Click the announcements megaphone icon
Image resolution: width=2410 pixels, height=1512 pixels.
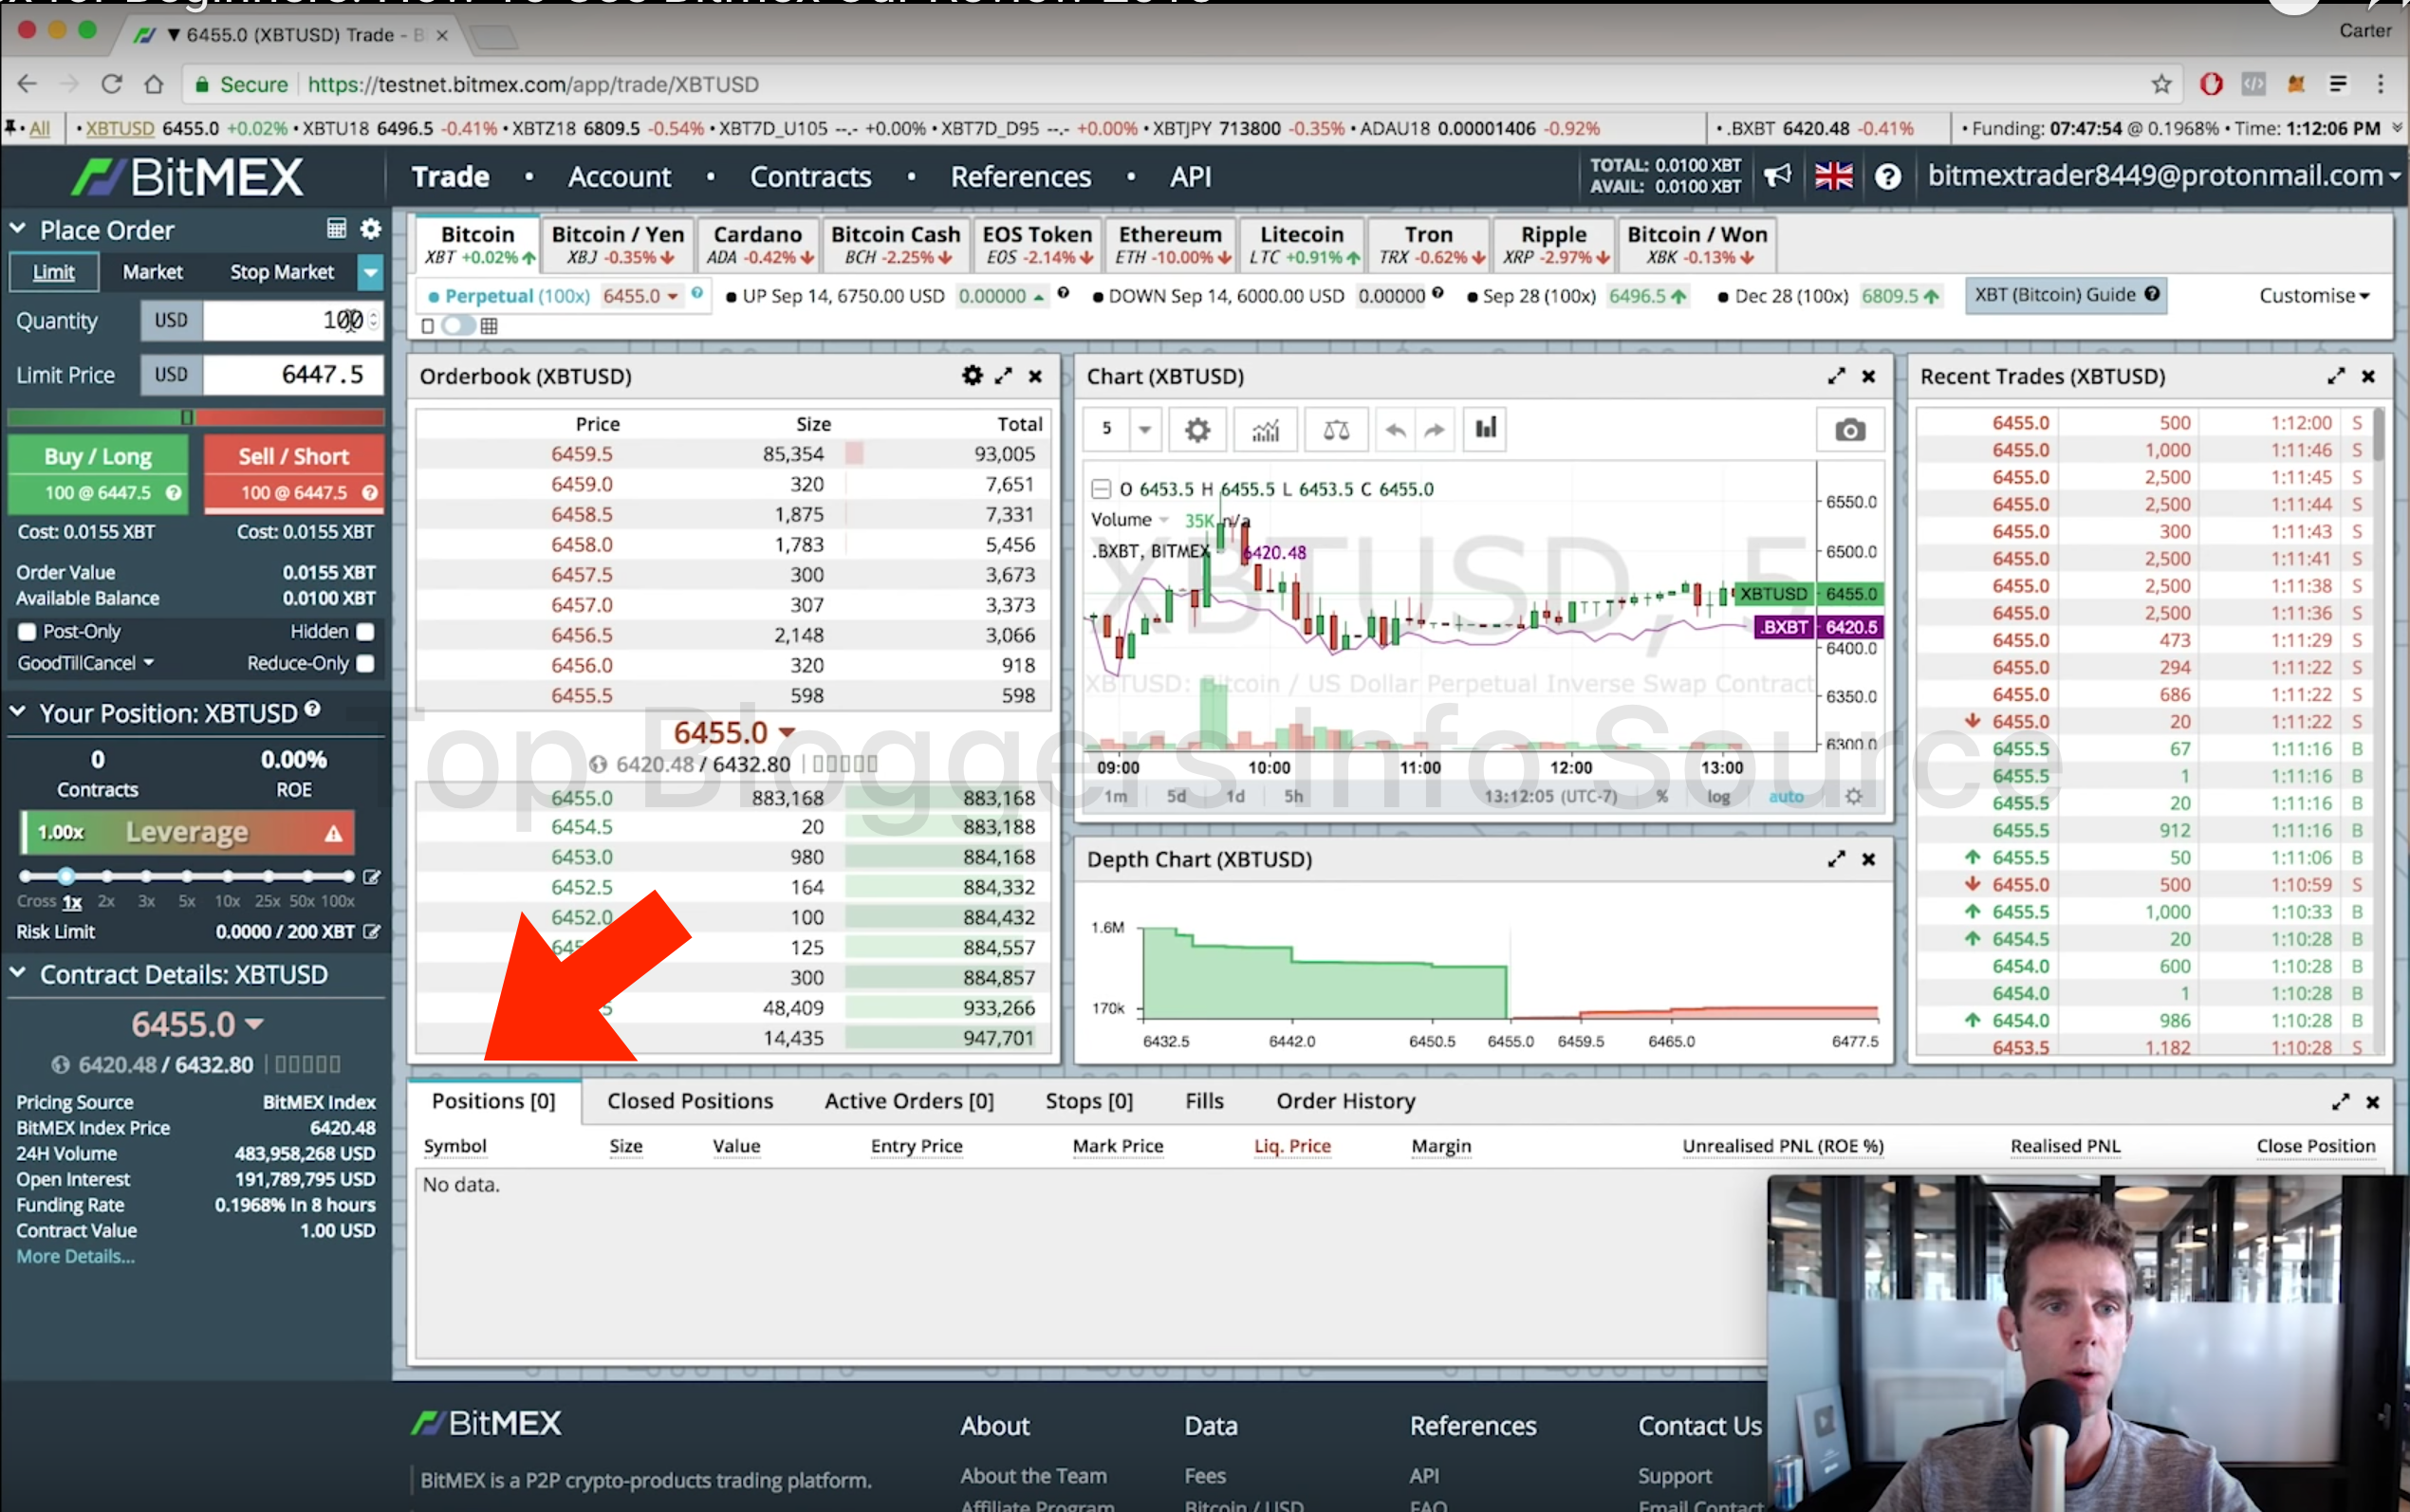pos(1777,176)
